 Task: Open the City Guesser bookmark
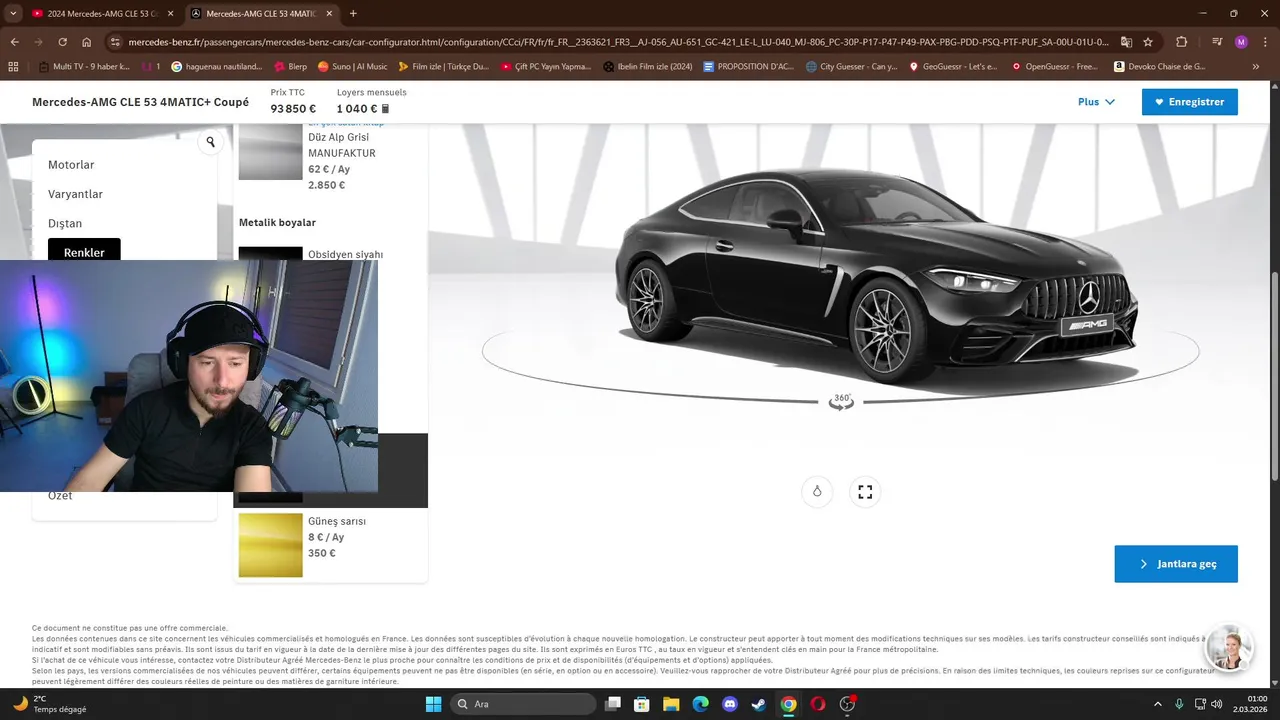(x=851, y=66)
